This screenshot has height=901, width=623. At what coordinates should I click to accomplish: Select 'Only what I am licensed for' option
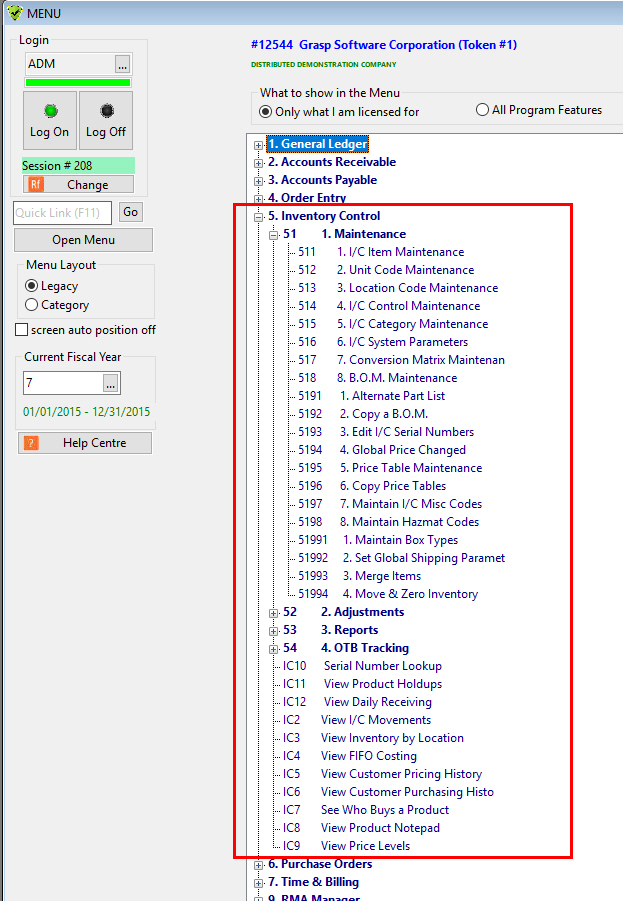[339, 111]
